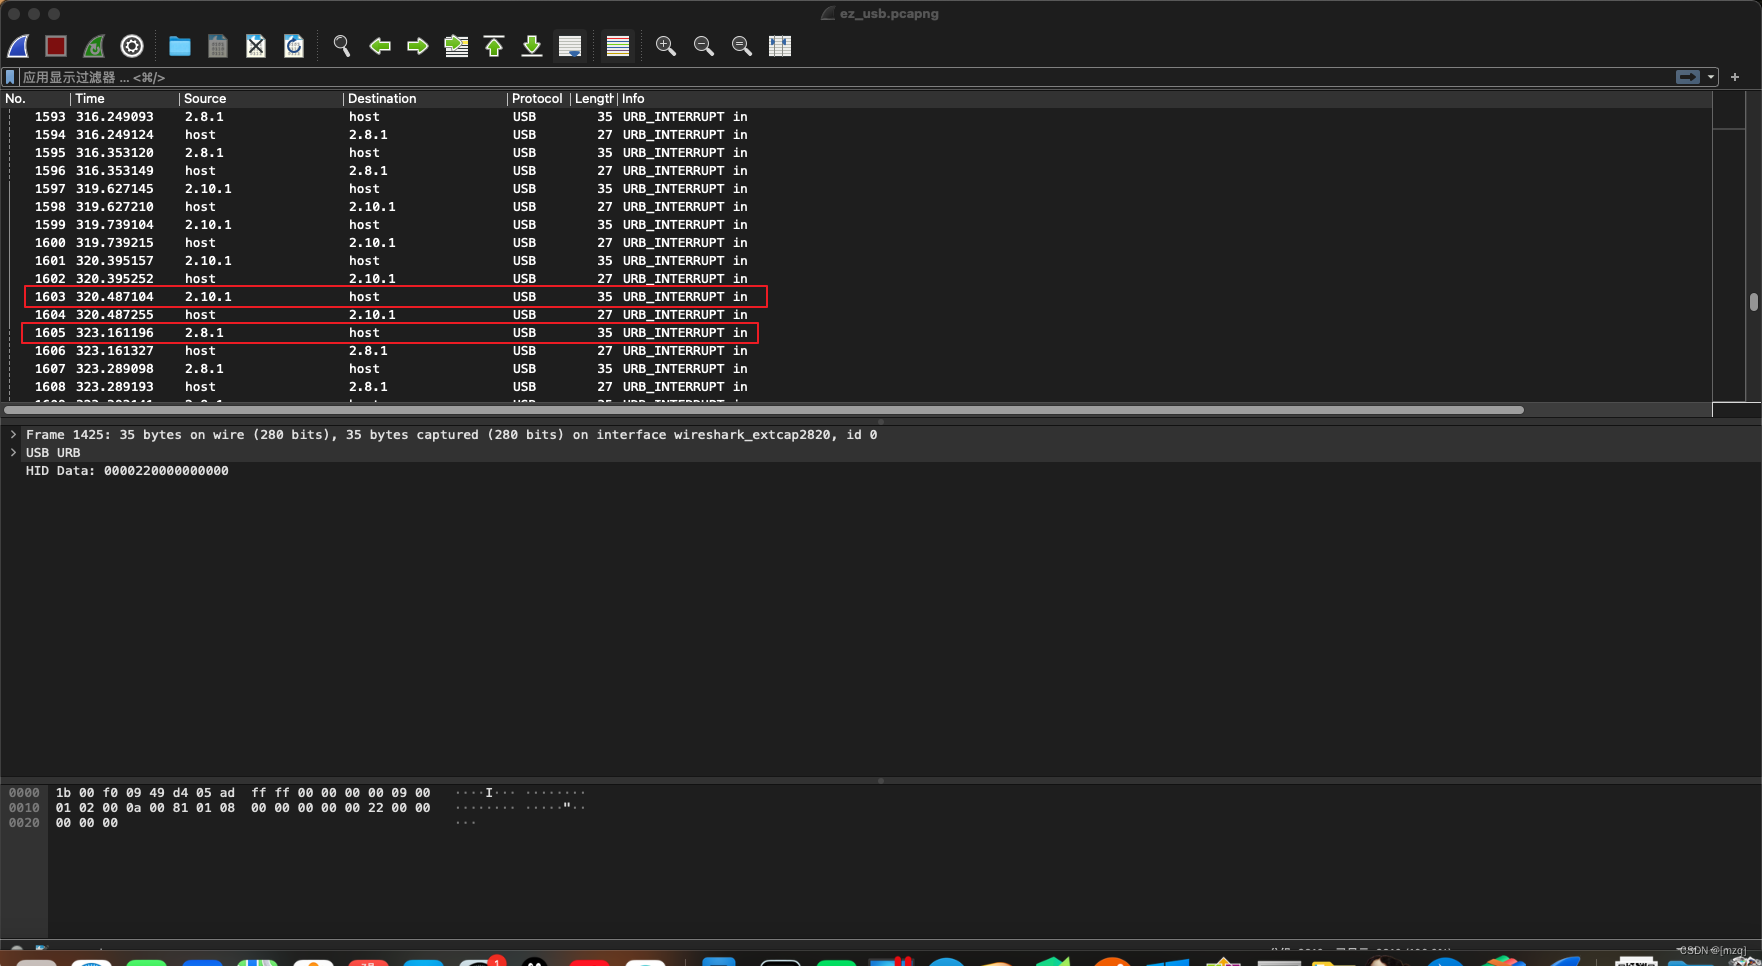
Task: Zoom out on packet text
Action: (704, 46)
